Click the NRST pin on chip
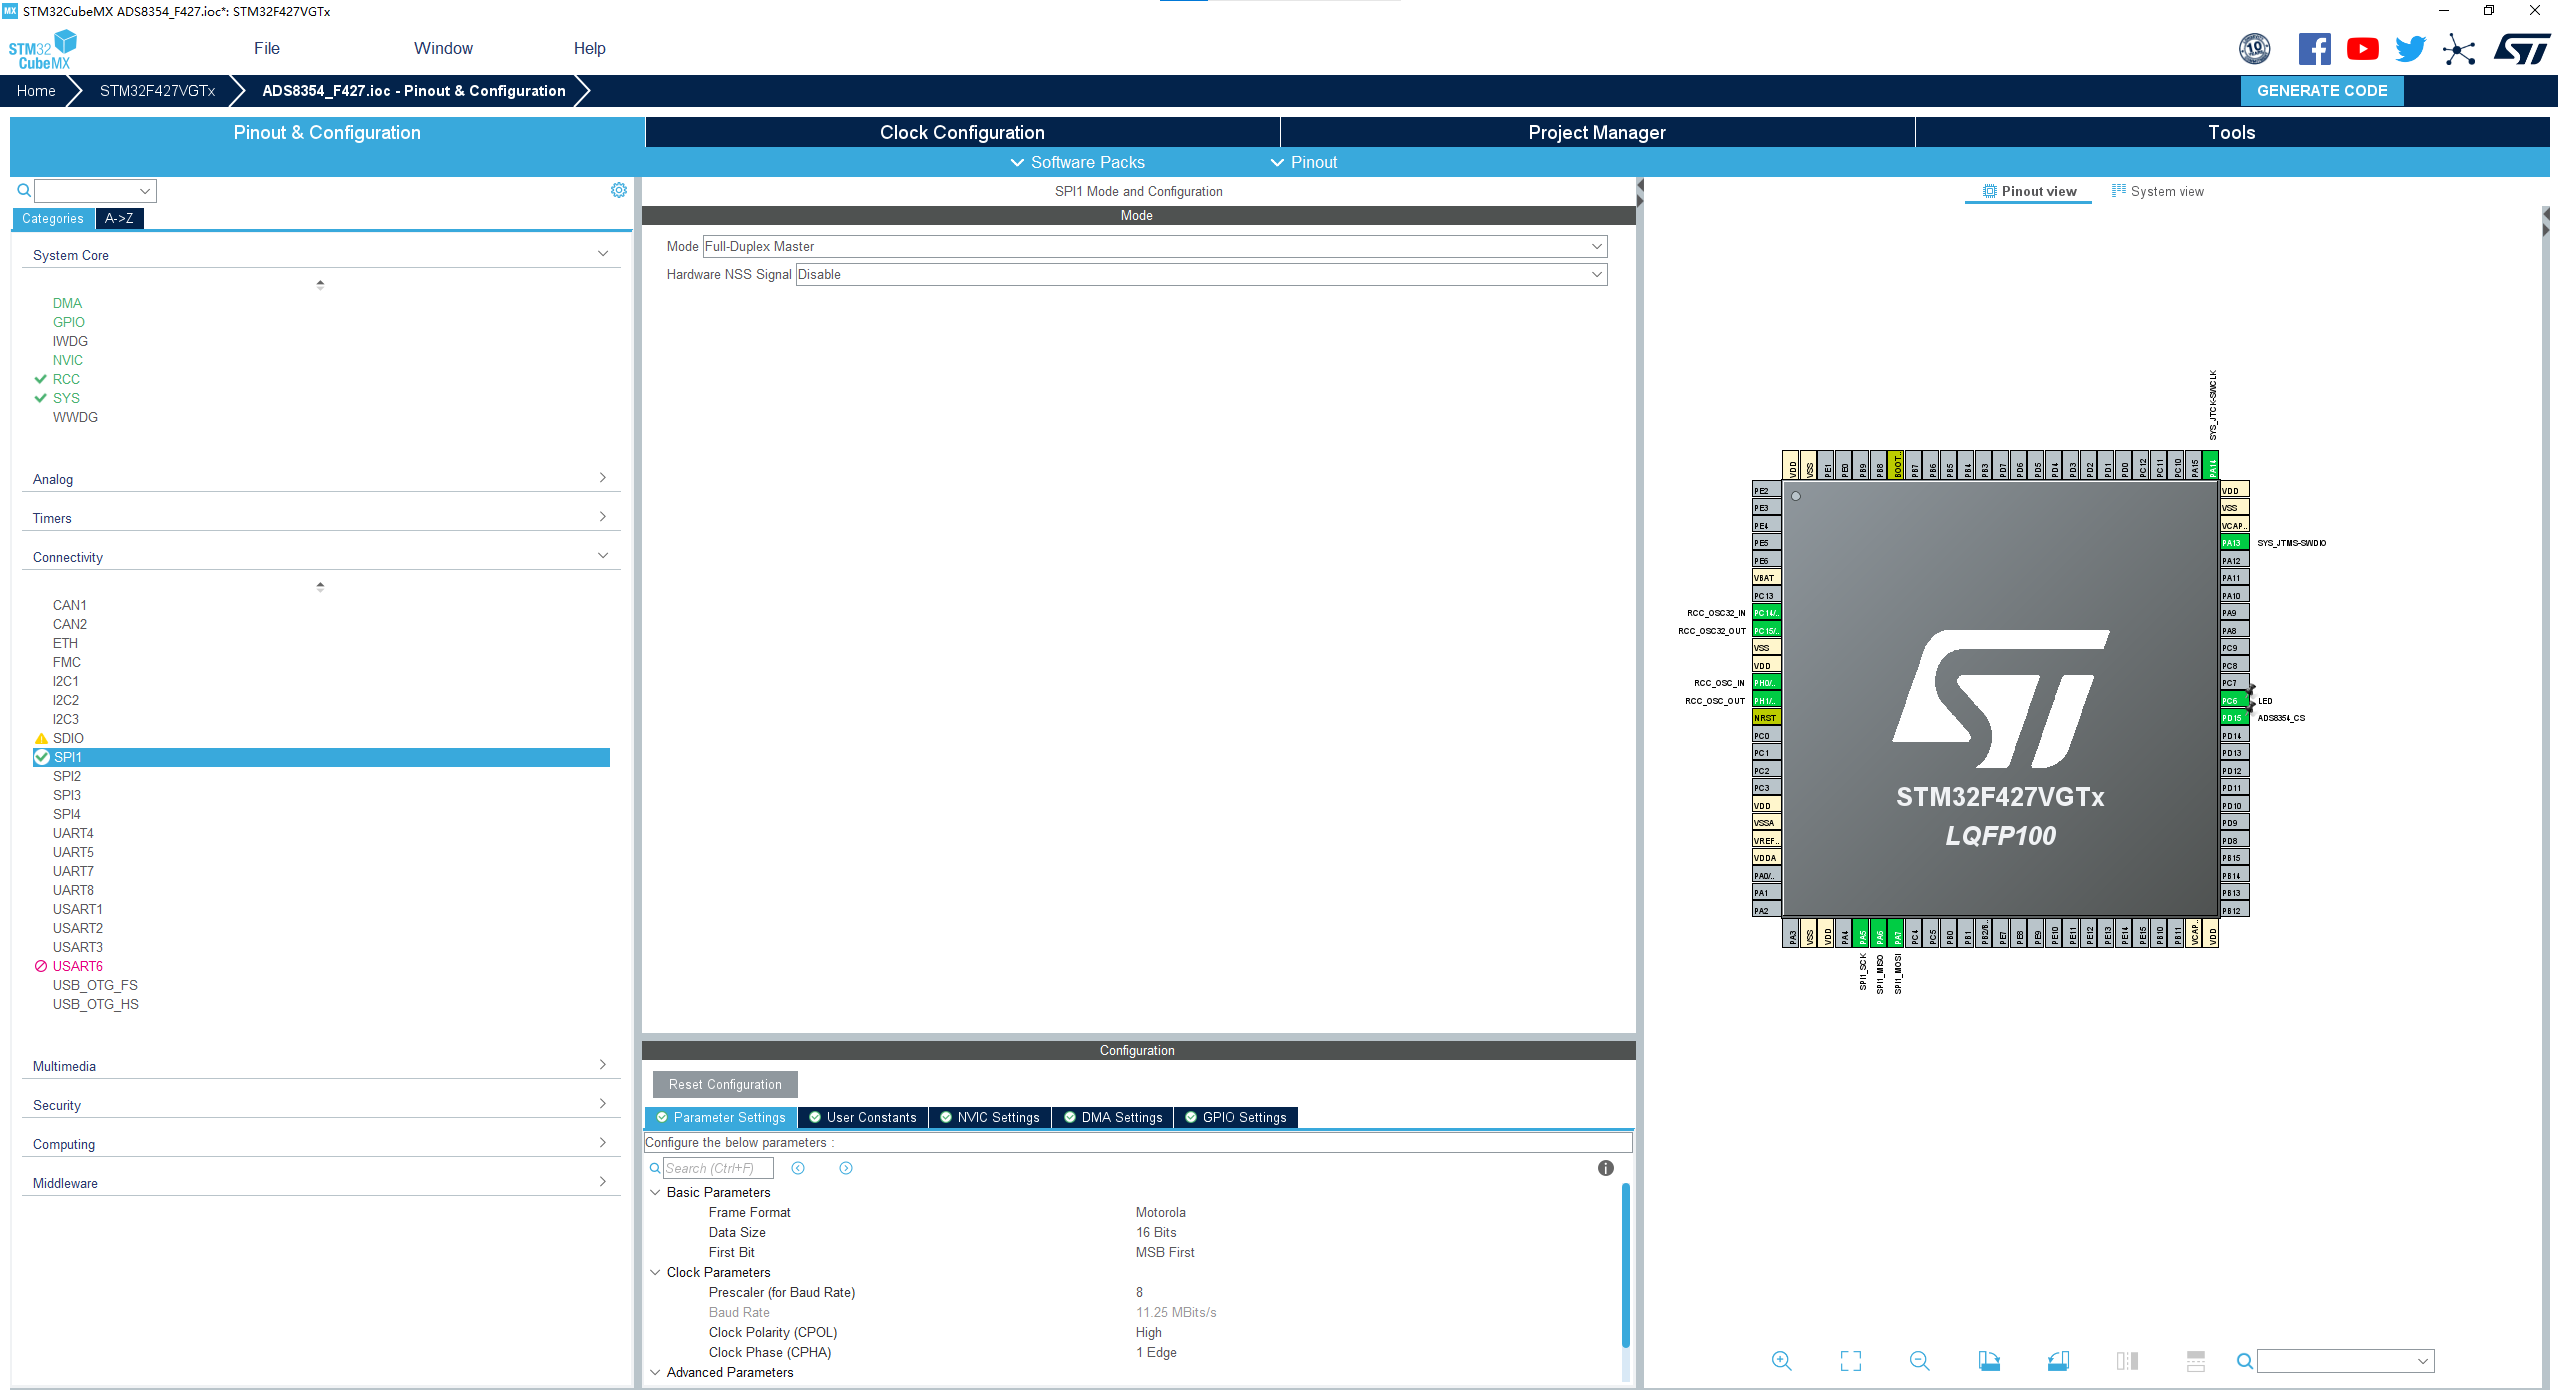The width and height of the screenshot is (2558, 1399). click(x=1766, y=718)
